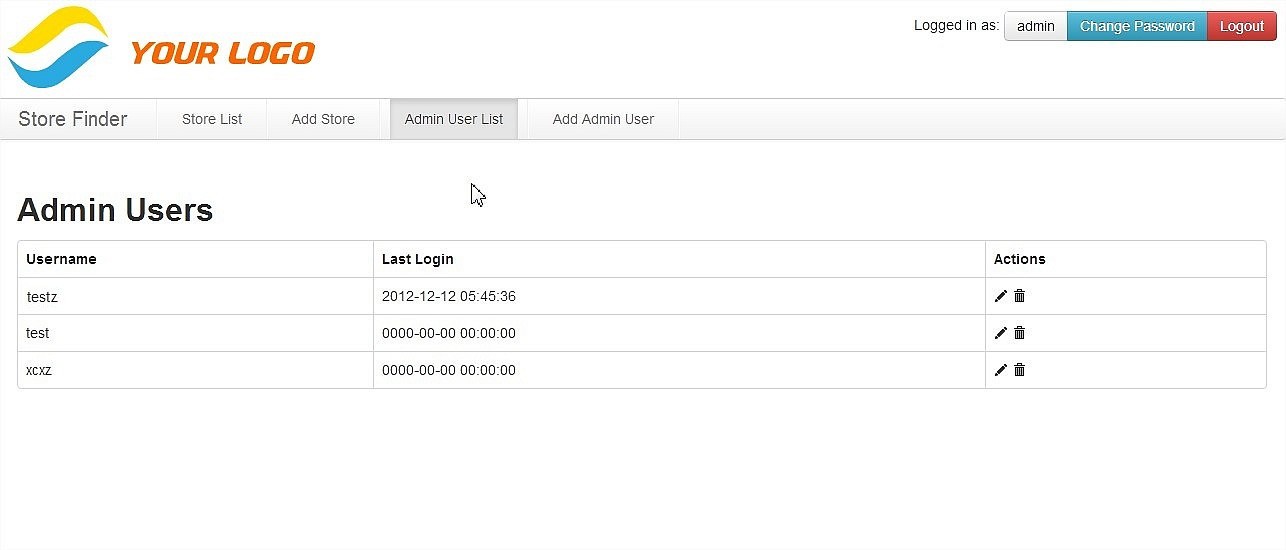Select the Admin User List tab
This screenshot has height=550, width=1286.
click(454, 119)
